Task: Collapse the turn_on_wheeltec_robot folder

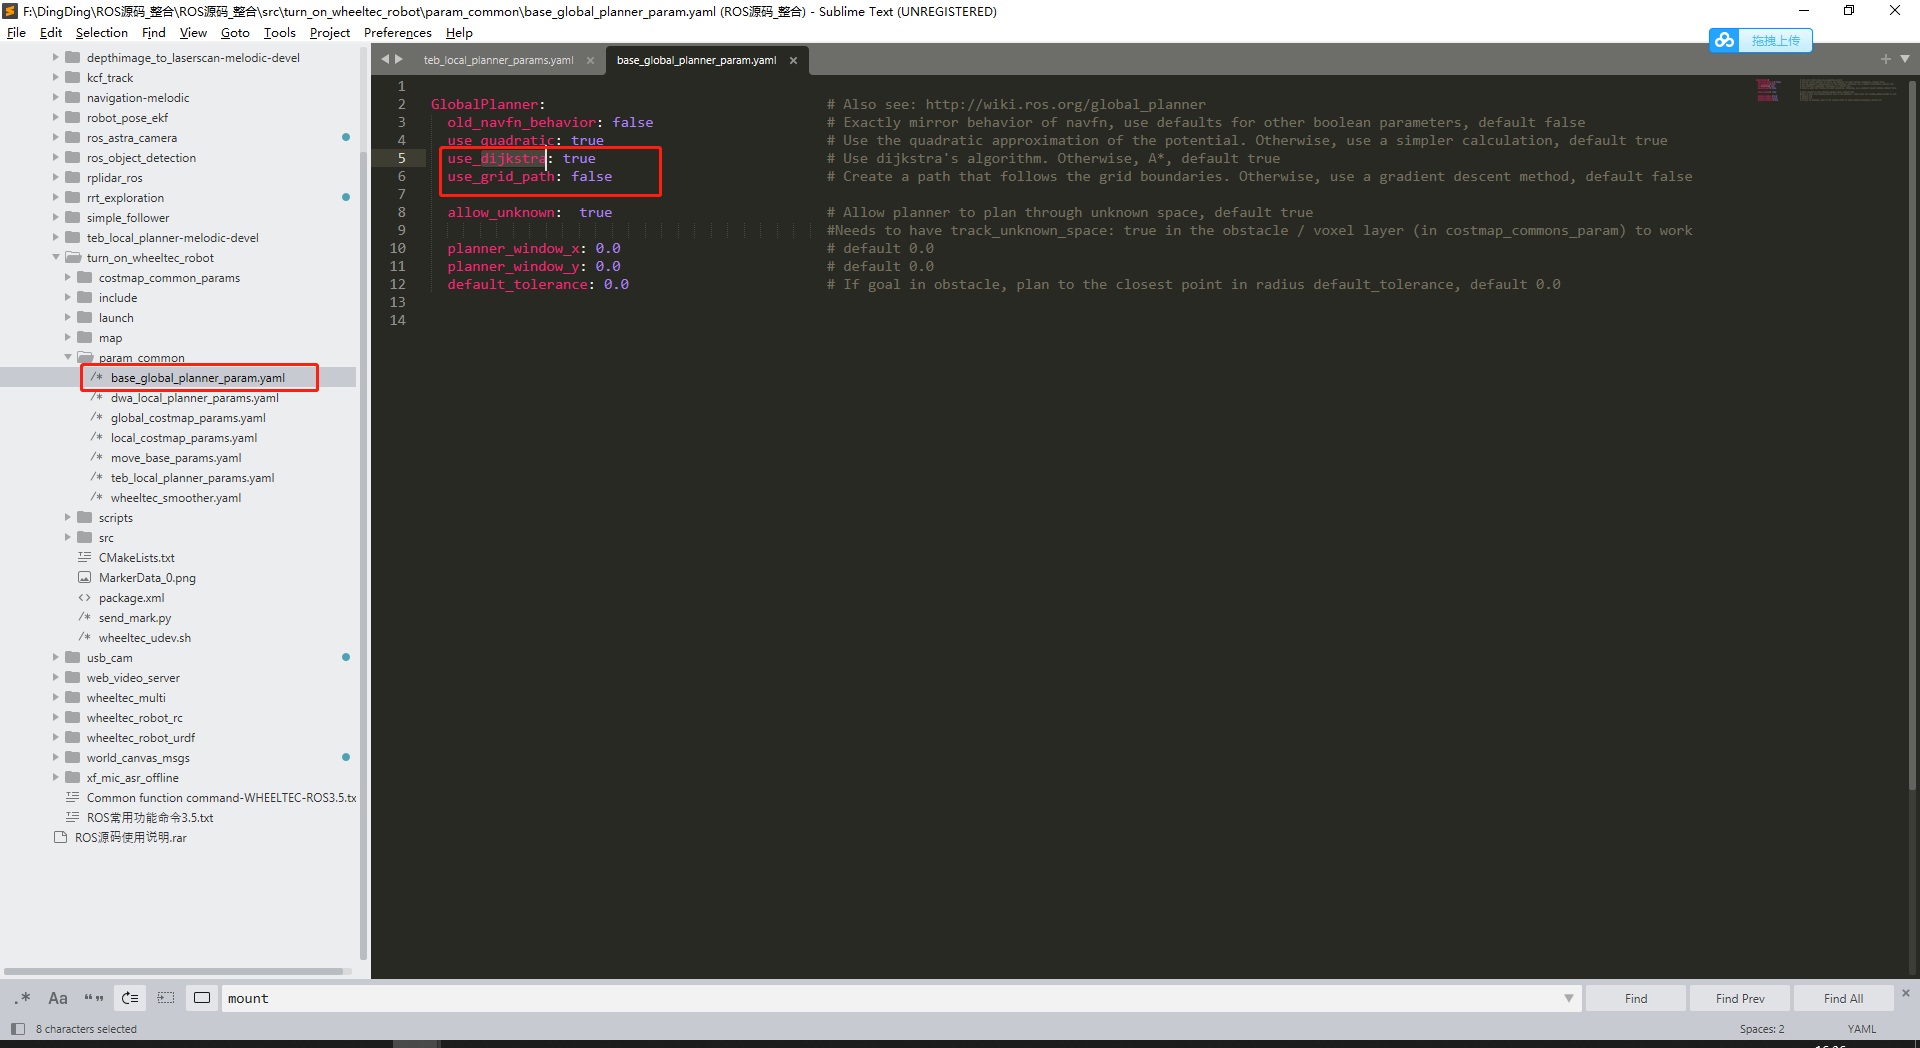Action: [x=56, y=258]
